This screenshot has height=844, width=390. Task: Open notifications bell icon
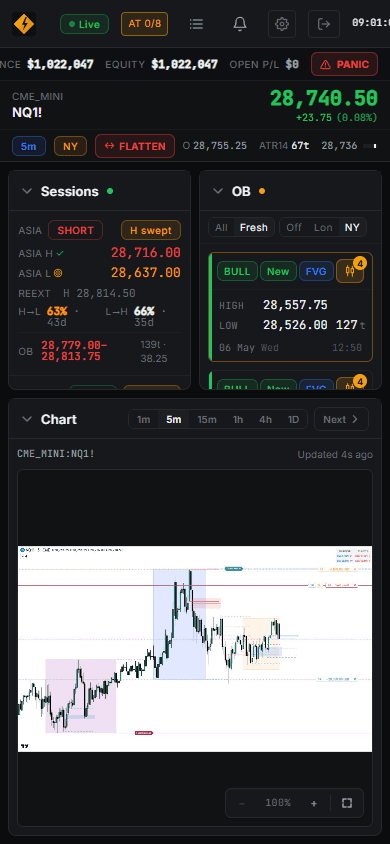point(240,24)
